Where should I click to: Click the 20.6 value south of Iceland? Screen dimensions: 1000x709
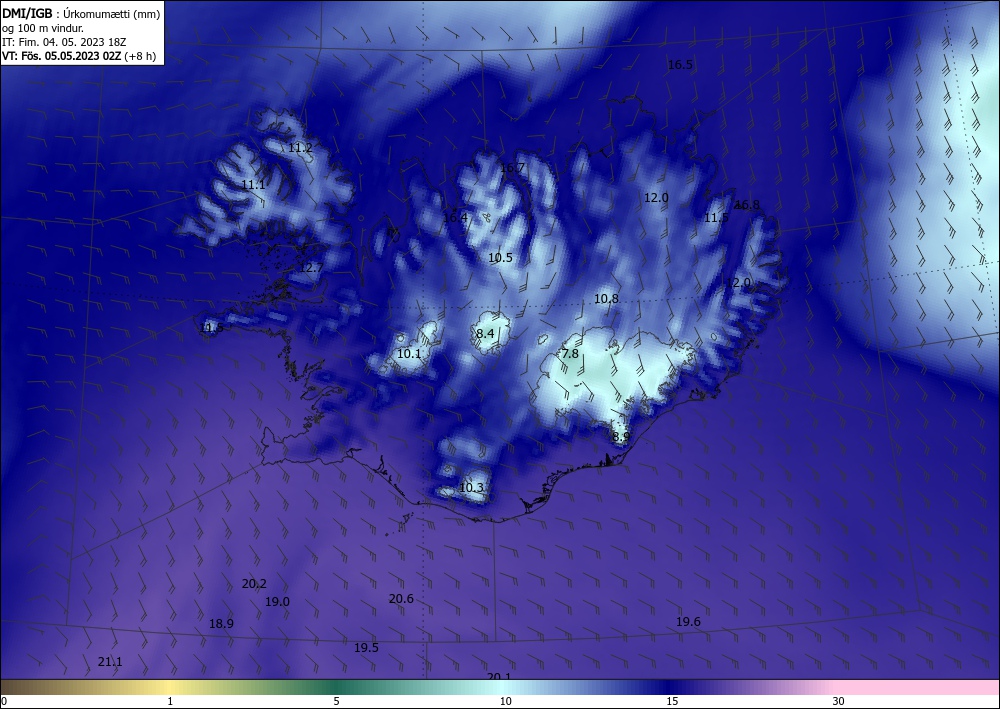coord(401,598)
